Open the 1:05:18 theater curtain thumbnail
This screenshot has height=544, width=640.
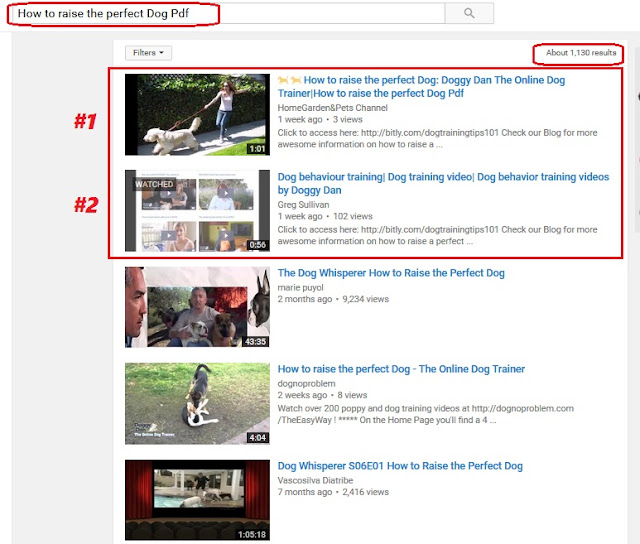point(197,500)
